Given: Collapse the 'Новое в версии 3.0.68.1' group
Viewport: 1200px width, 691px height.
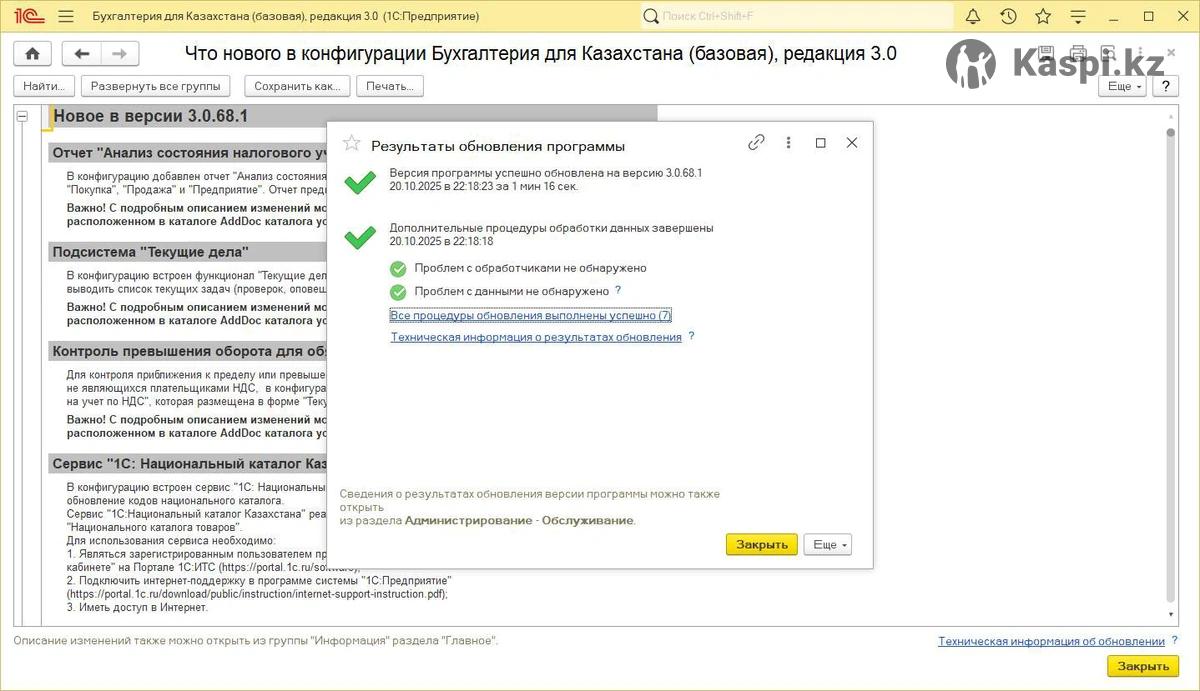Looking at the screenshot, I should coord(22,116).
